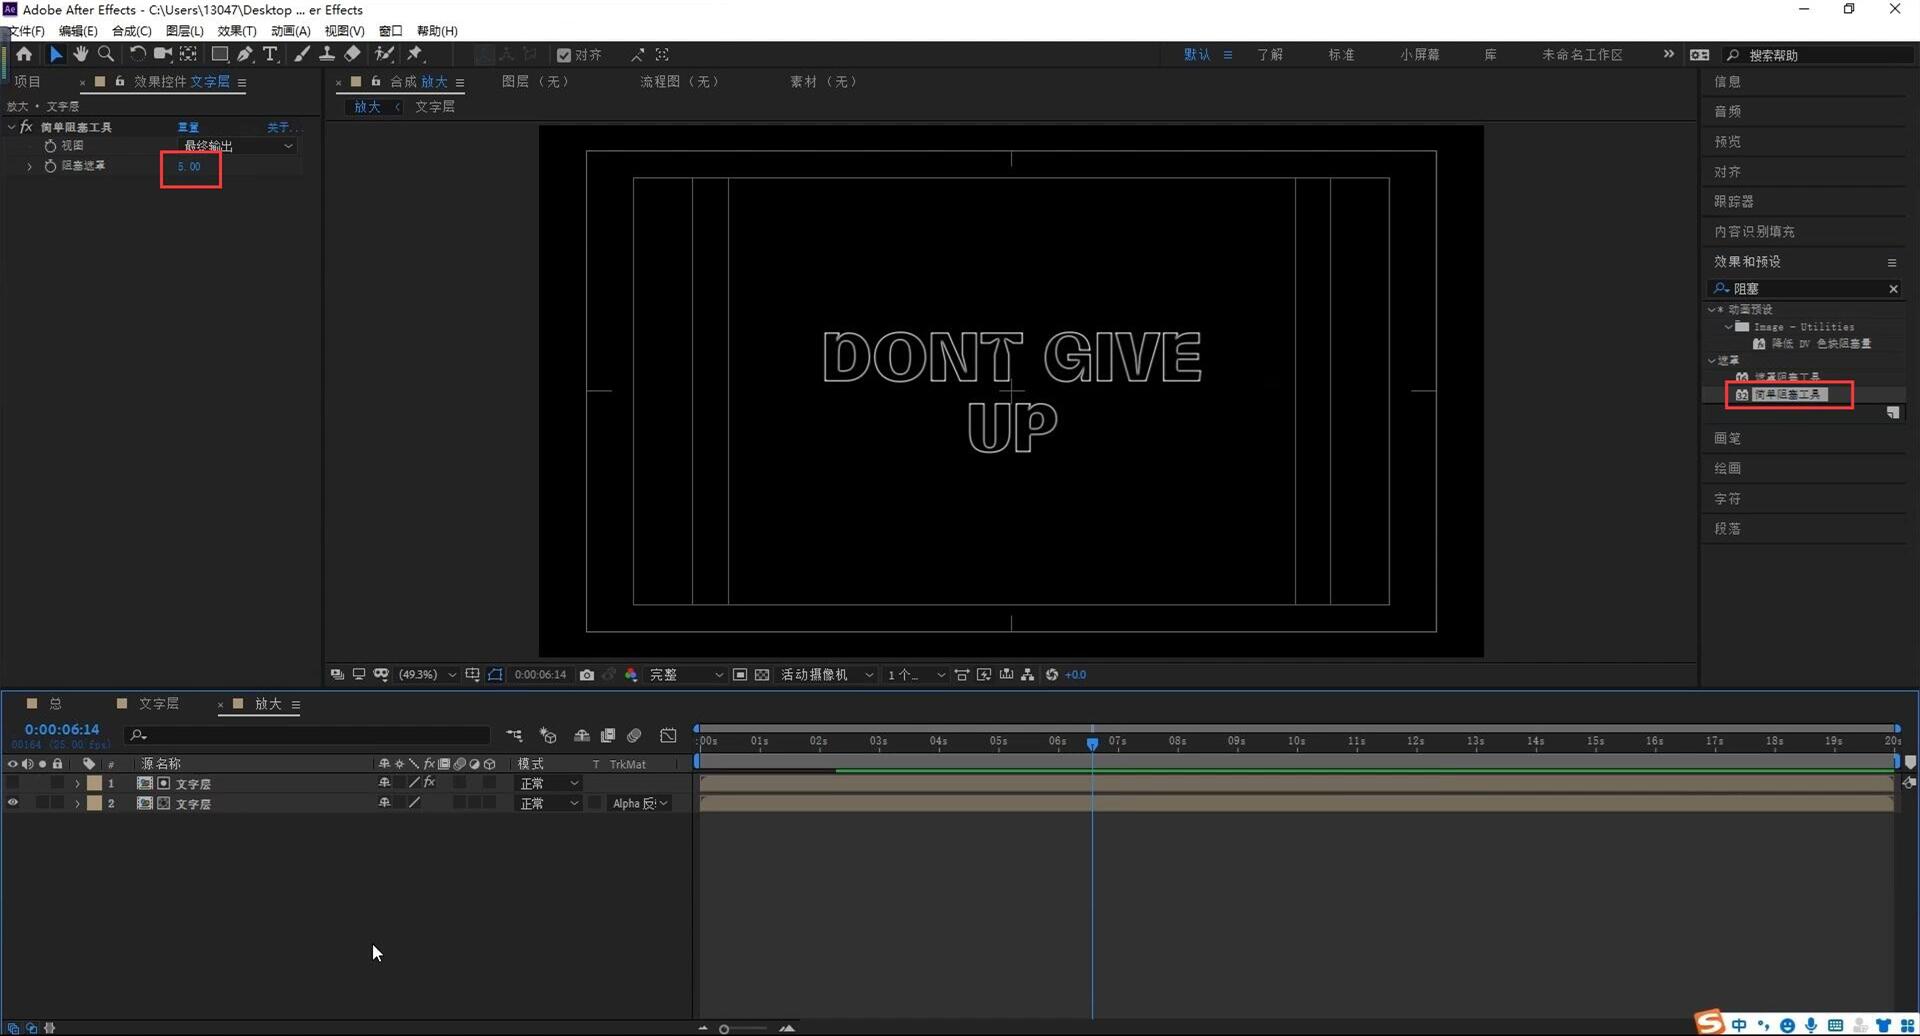Select the Zoom magnifier tool
Viewport: 1920px width, 1036px height.
pos(105,54)
